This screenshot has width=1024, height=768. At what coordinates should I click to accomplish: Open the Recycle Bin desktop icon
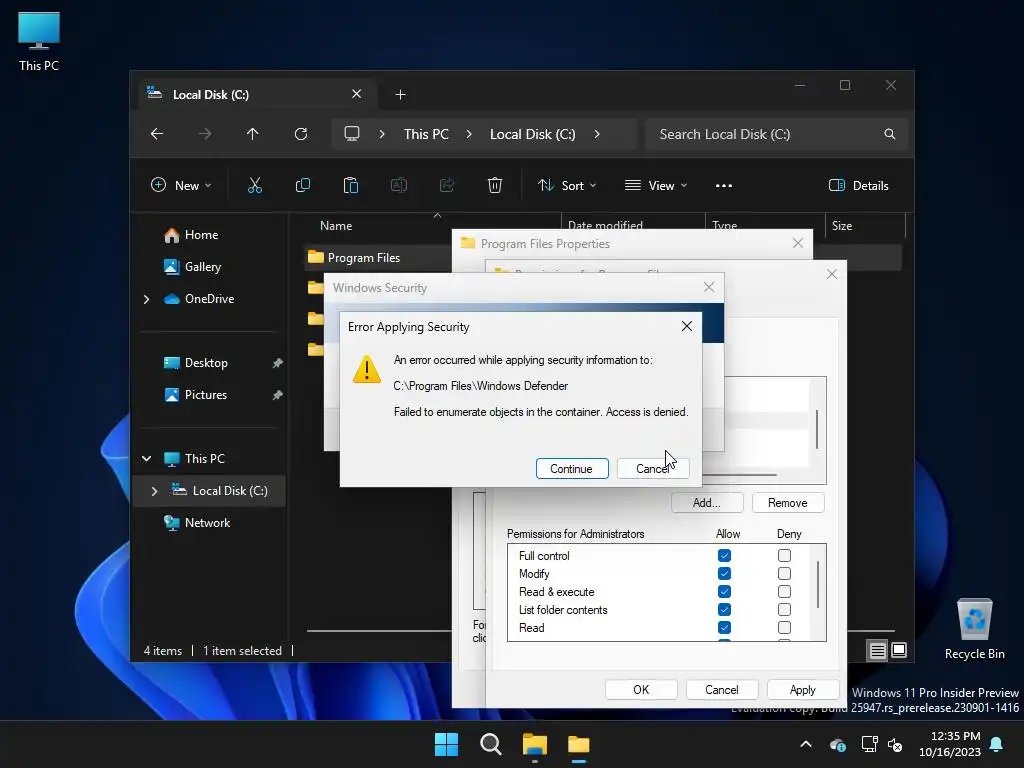coord(974,629)
